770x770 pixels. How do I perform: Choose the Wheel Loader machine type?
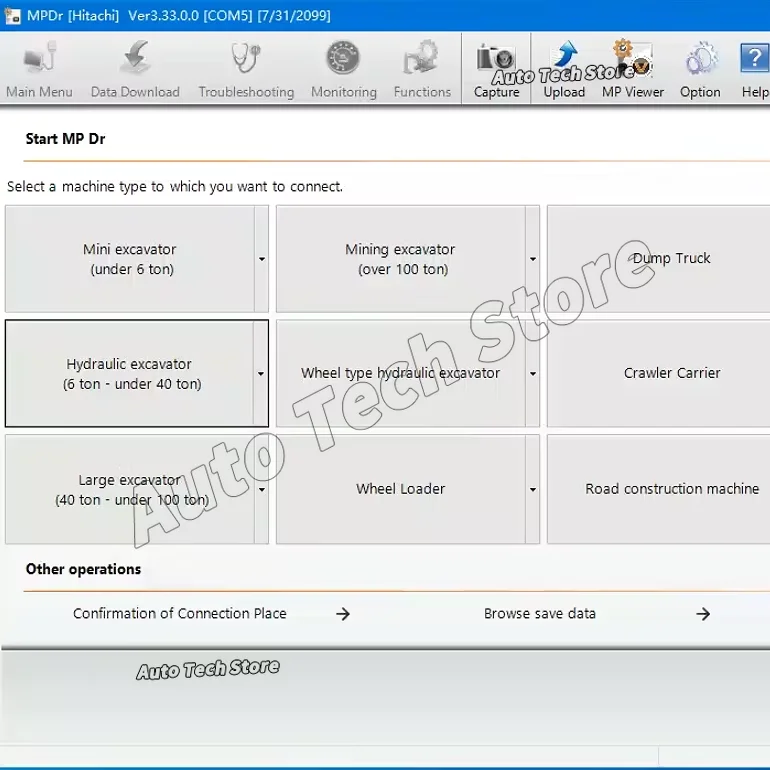coord(400,489)
